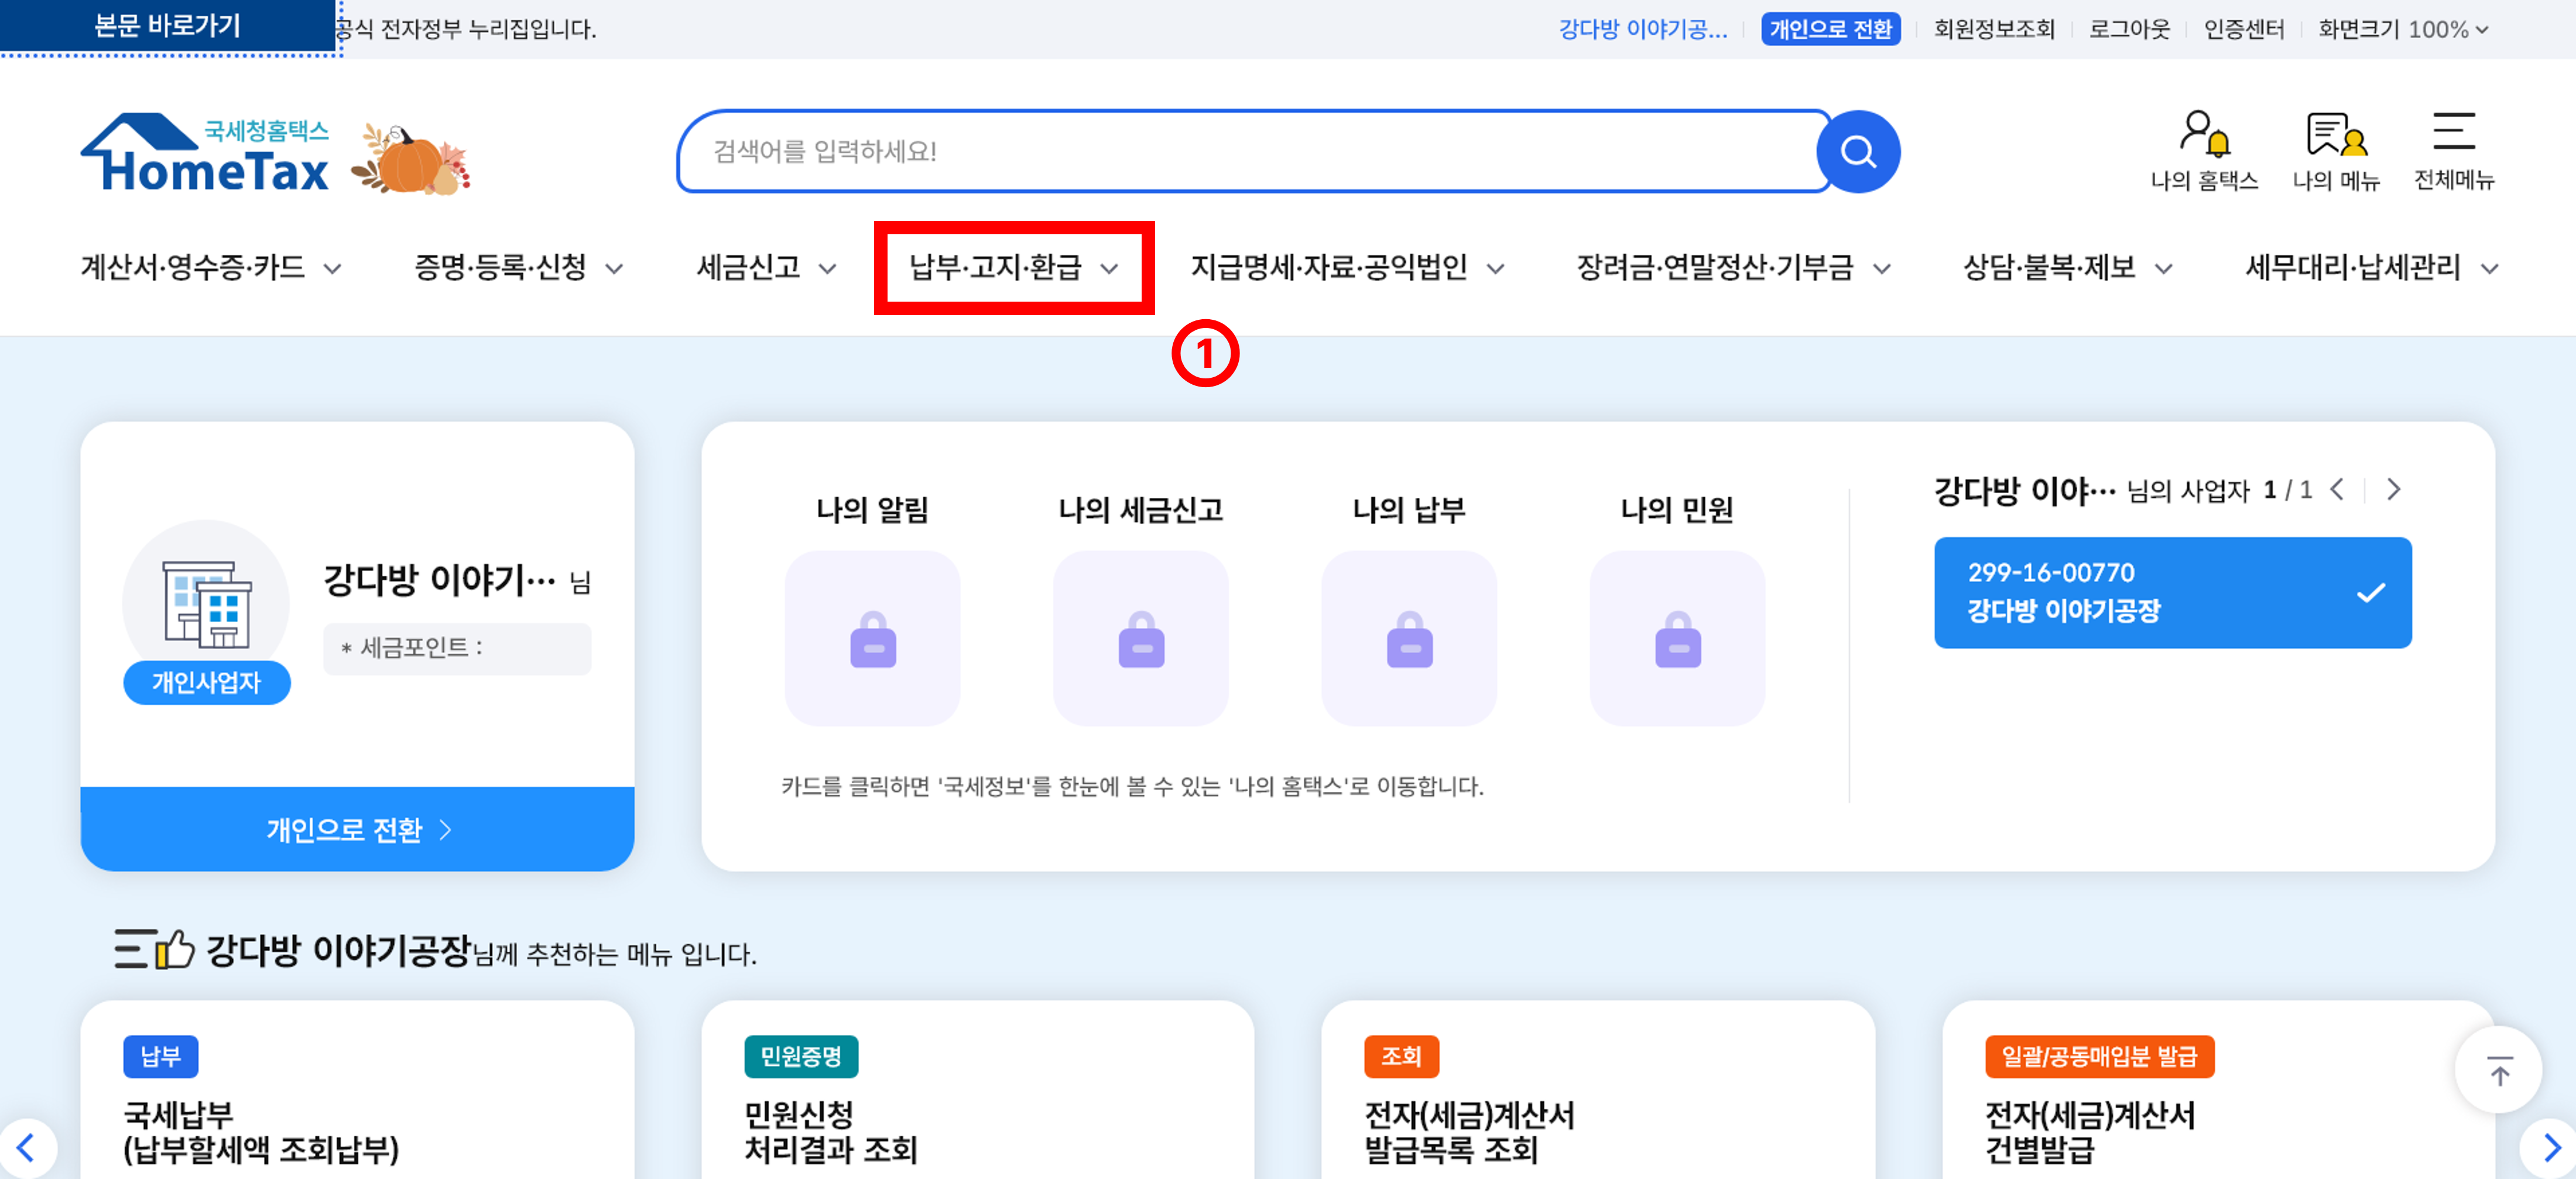This screenshot has height=1179, width=2576.
Task: Click the 로그아웃 link
Action: [2129, 29]
